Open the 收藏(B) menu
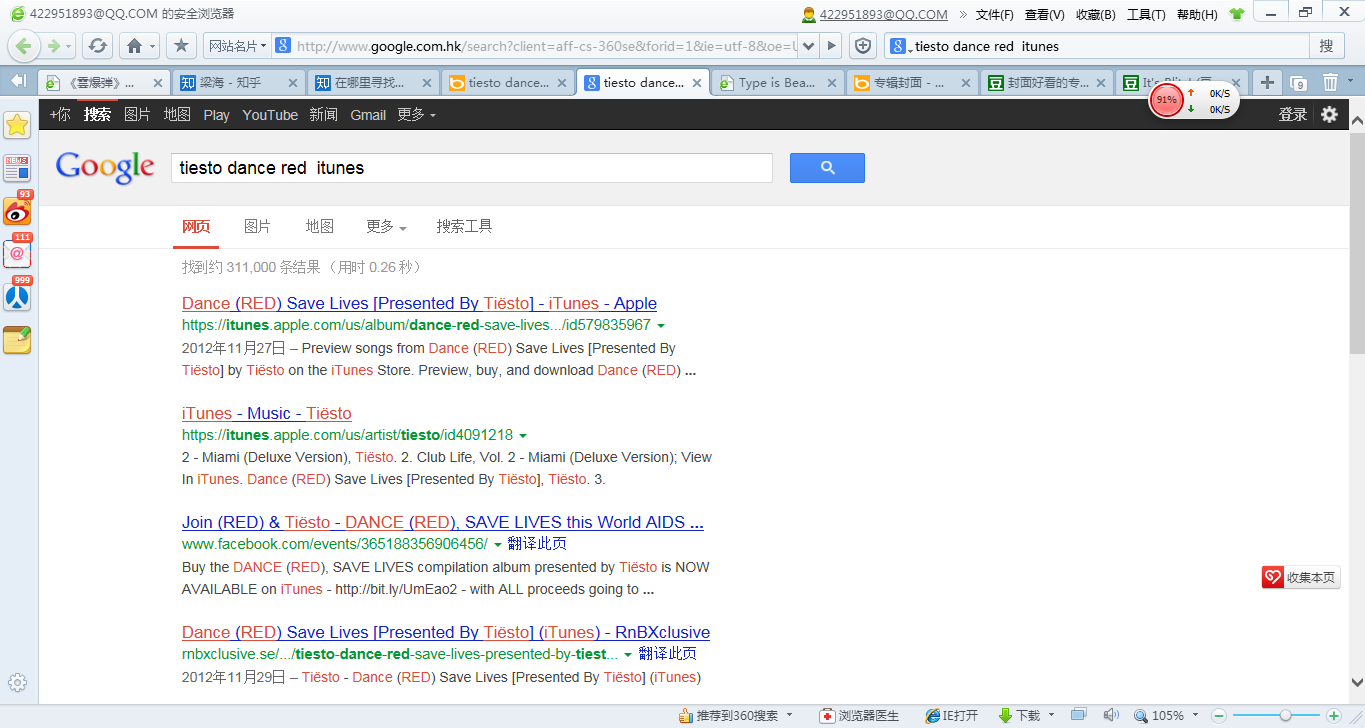1365x728 pixels. (x=1095, y=15)
